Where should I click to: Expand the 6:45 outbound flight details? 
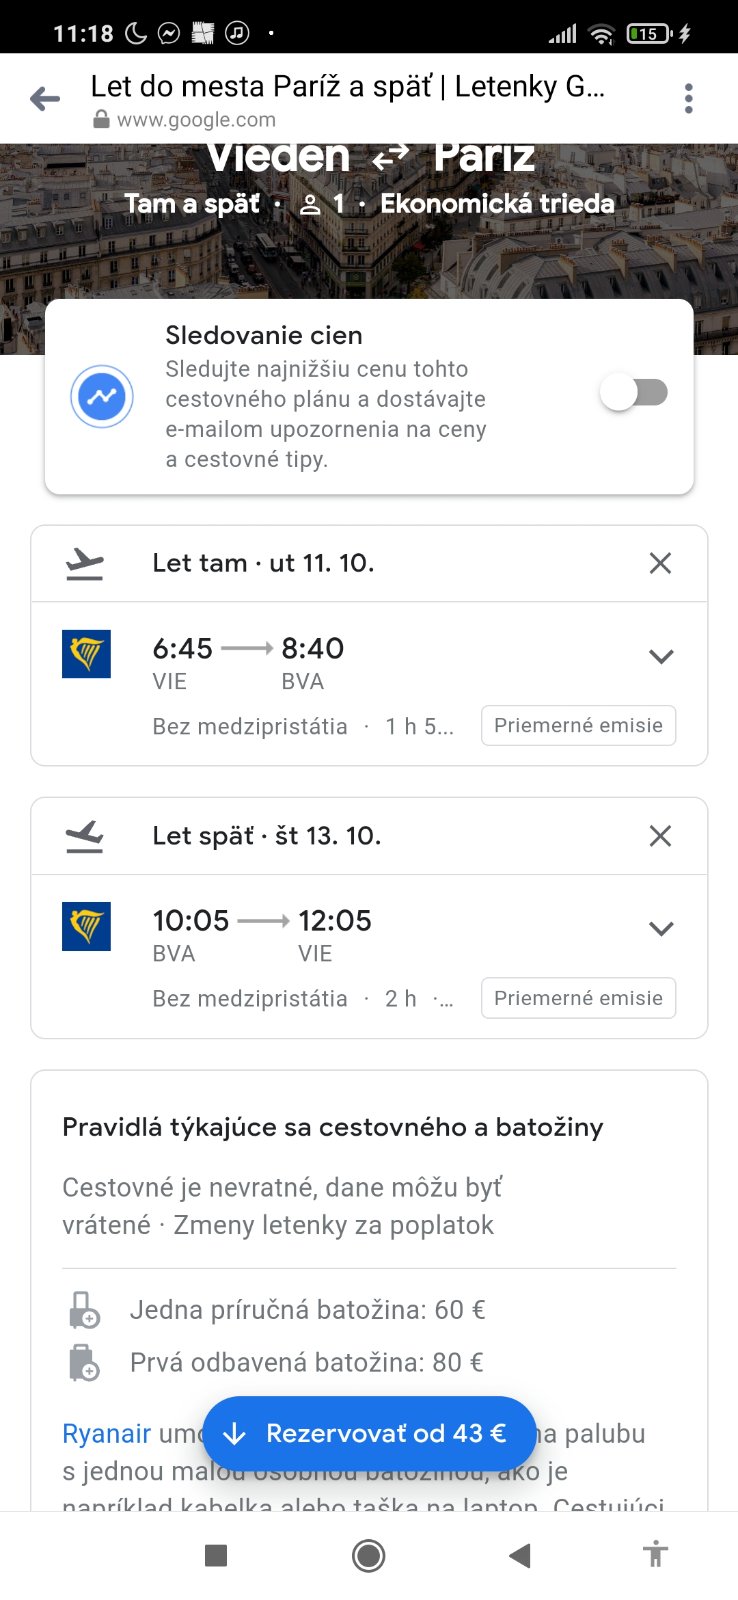coord(661,656)
